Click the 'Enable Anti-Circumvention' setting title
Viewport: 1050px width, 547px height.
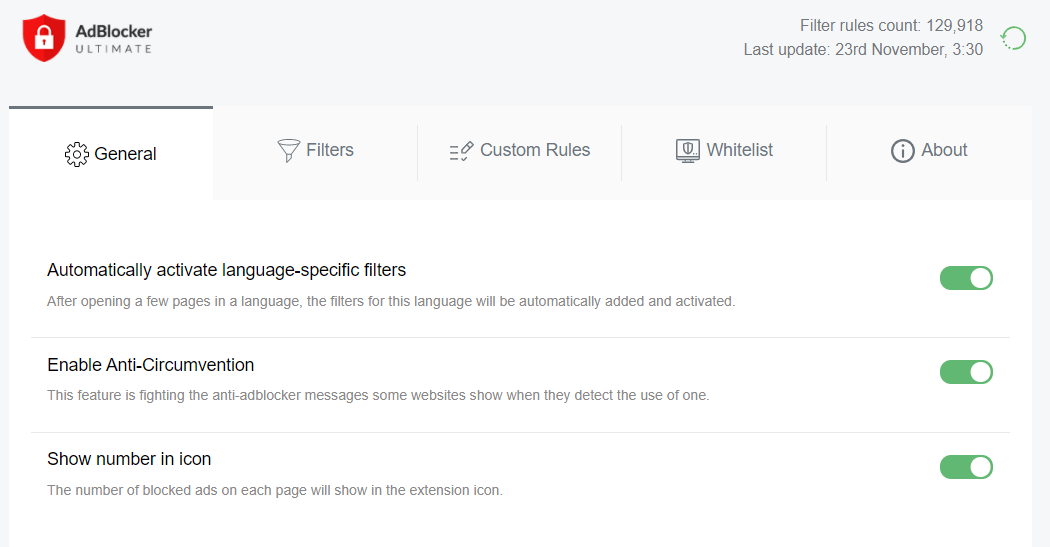coord(151,365)
